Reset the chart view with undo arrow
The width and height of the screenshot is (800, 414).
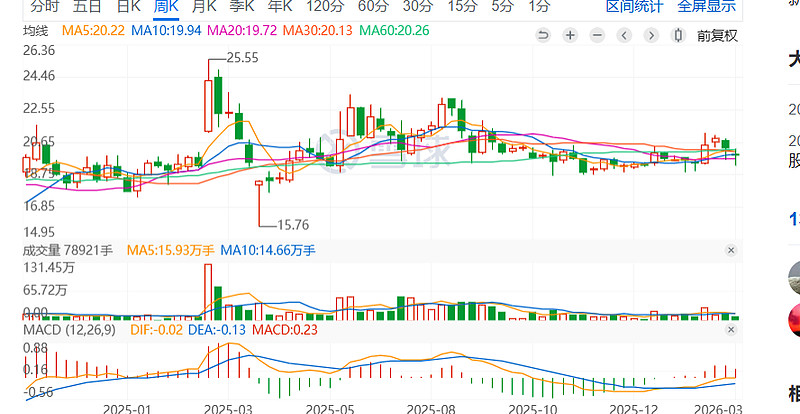coord(543,36)
